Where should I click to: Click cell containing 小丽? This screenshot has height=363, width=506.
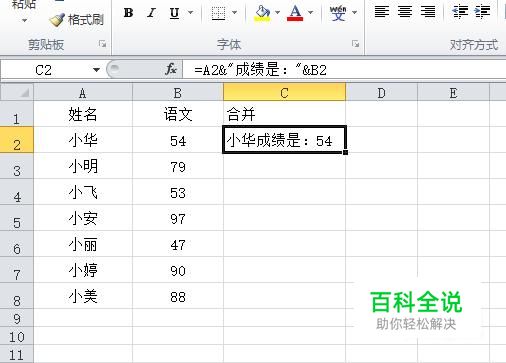[83, 244]
